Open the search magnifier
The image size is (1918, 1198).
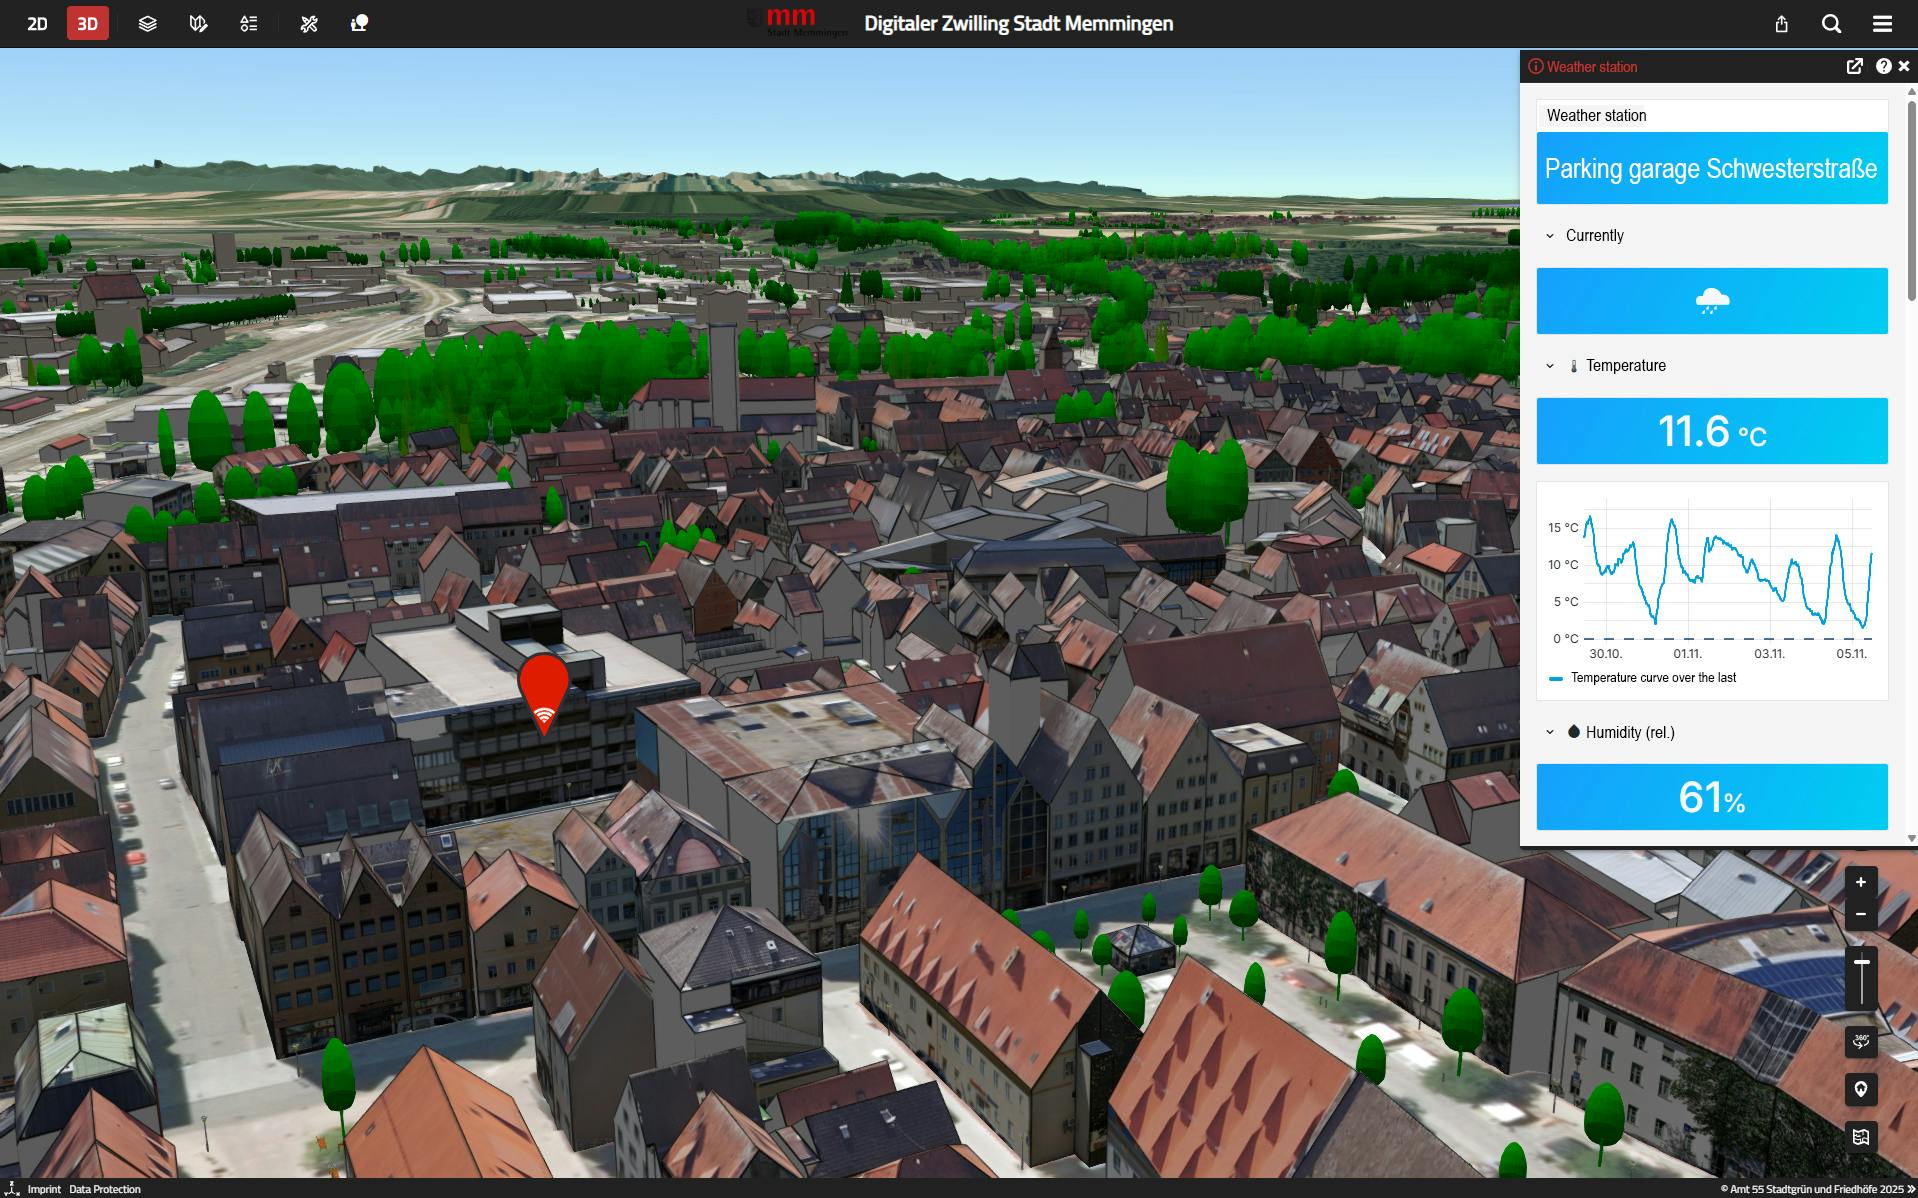1831,23
